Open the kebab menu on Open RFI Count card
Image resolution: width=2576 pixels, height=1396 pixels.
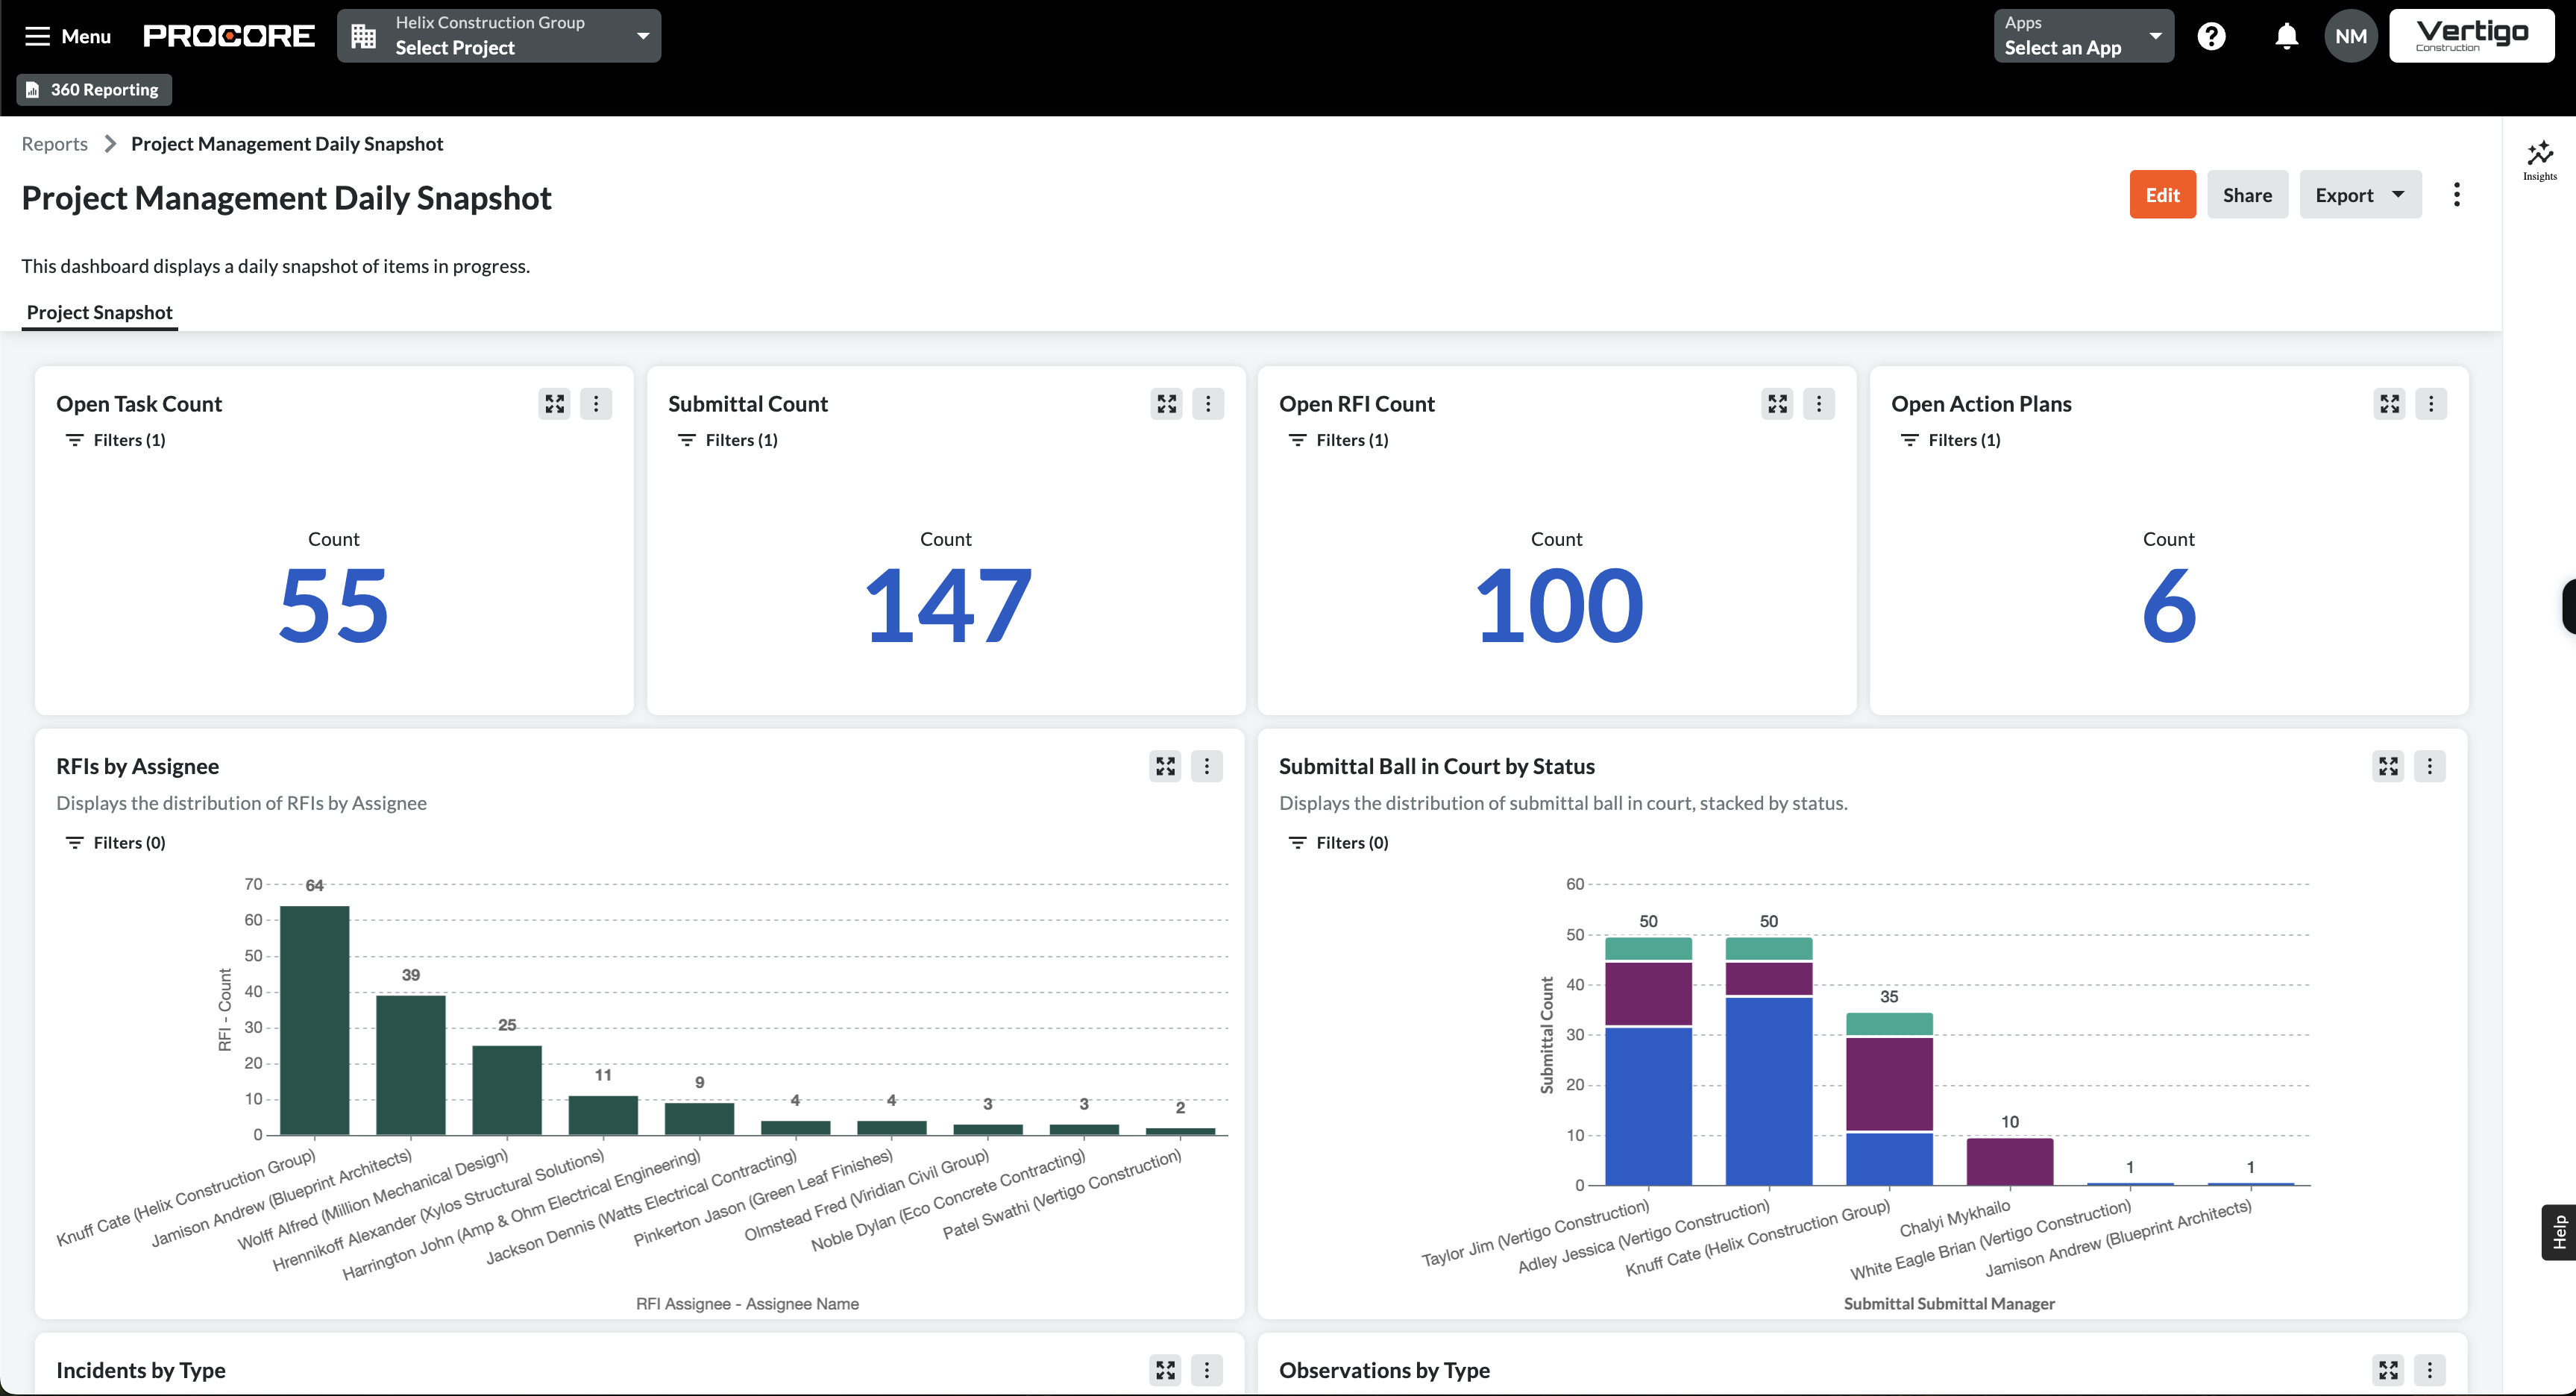pos(1819,404)
